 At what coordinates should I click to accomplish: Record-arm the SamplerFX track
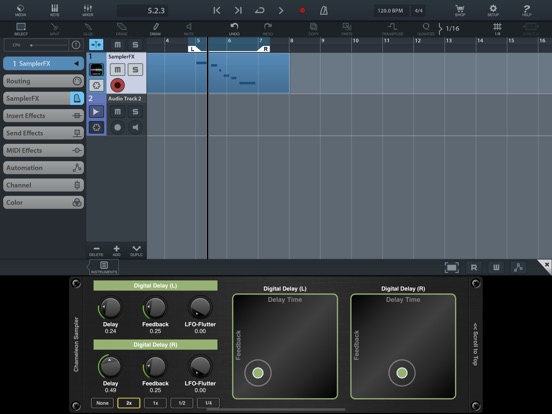coord(118,85)
